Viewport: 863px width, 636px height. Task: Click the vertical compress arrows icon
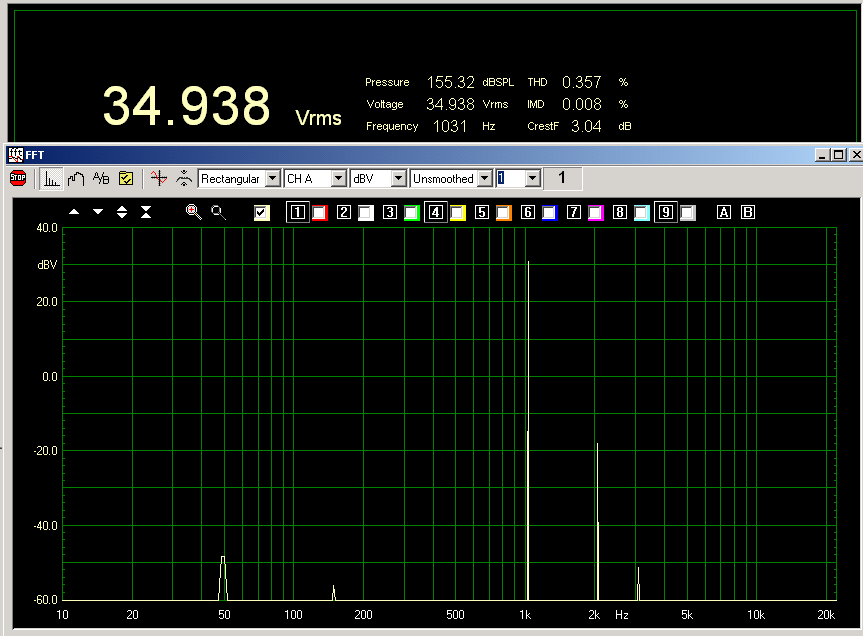(146, 212)
